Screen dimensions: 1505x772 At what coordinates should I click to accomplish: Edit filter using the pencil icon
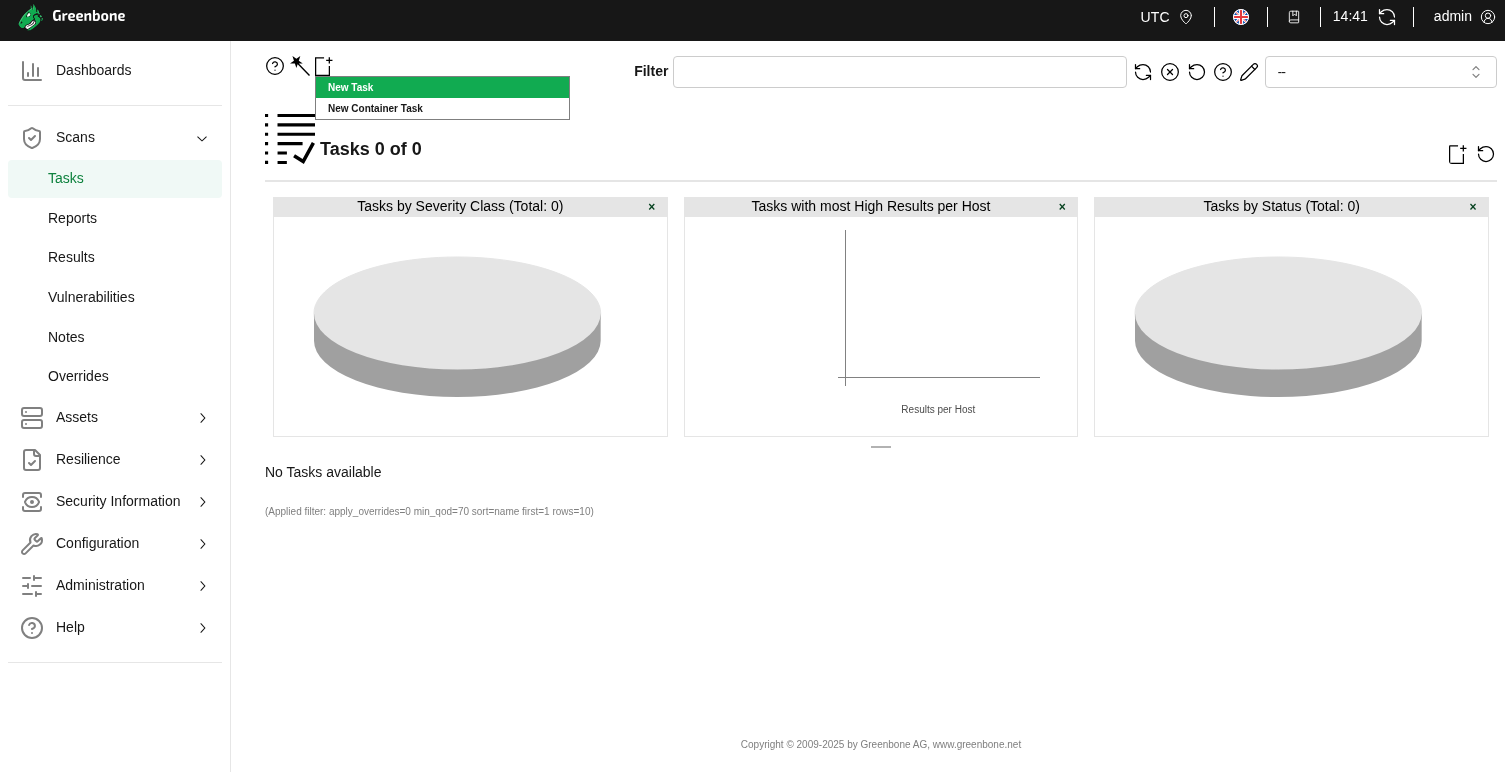point(1249,72)
